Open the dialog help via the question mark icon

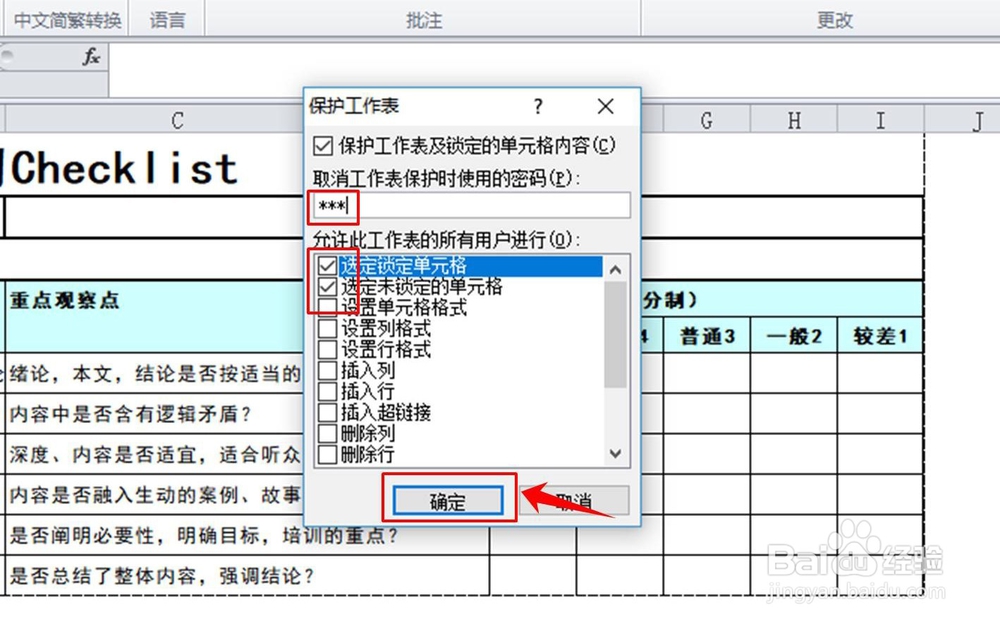coord(537,106)
